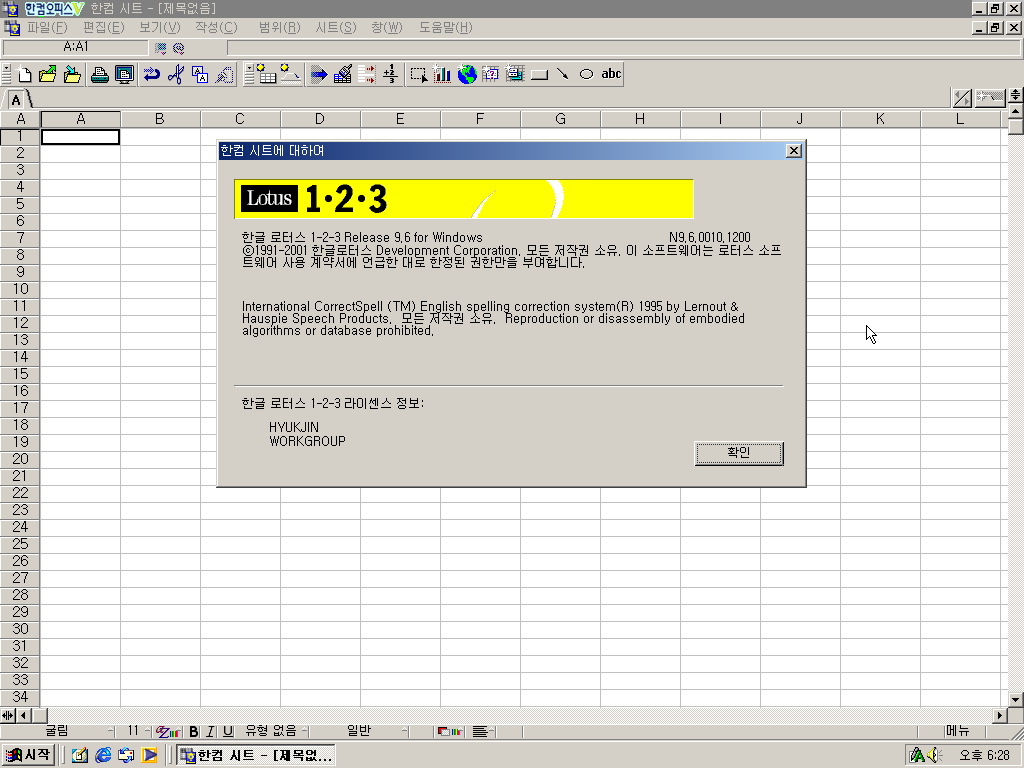Toggle Bold in the status bar
The width and height of the screenshot is (1024, 768).
(x=193, y=731)
